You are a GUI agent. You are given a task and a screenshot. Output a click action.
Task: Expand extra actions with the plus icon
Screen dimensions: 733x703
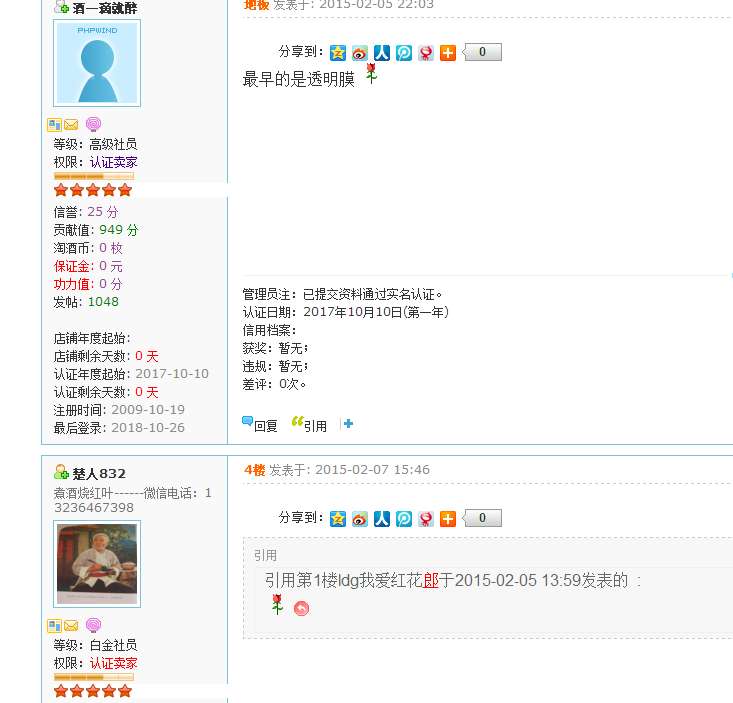tap(348, 424)
